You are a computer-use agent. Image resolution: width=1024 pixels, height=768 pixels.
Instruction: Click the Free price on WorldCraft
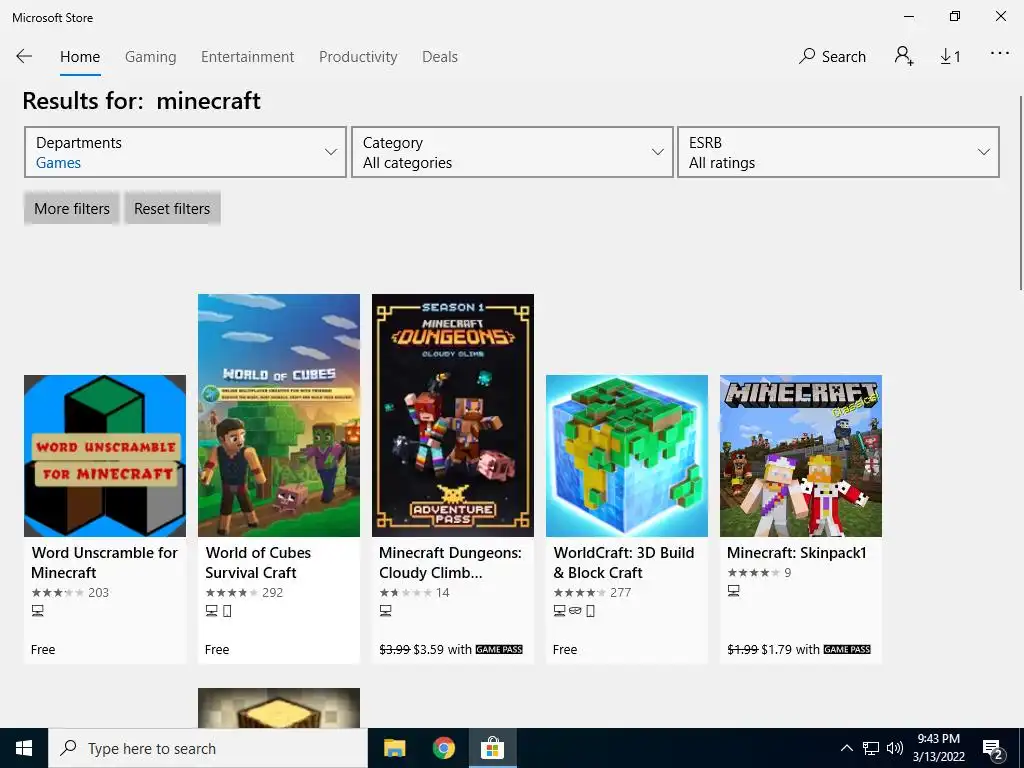click(x=565, y=649)
